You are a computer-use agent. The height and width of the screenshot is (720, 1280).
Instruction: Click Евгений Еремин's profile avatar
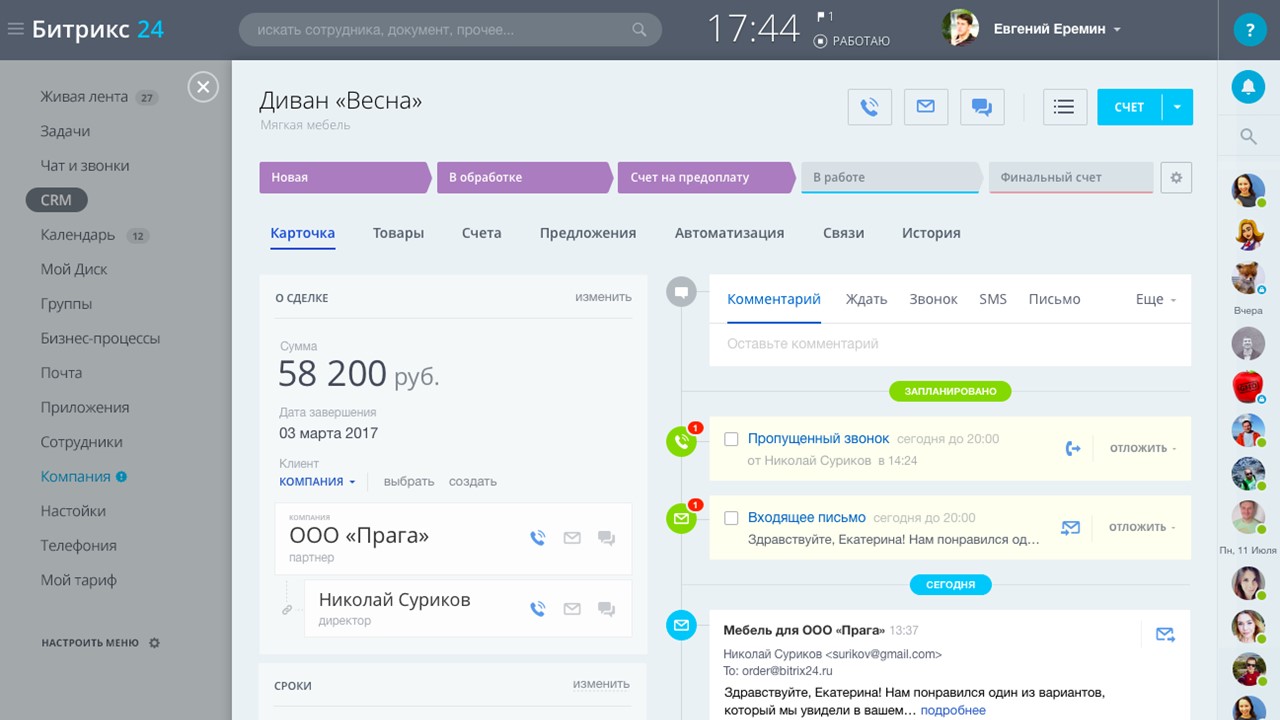tap(960, 28)
